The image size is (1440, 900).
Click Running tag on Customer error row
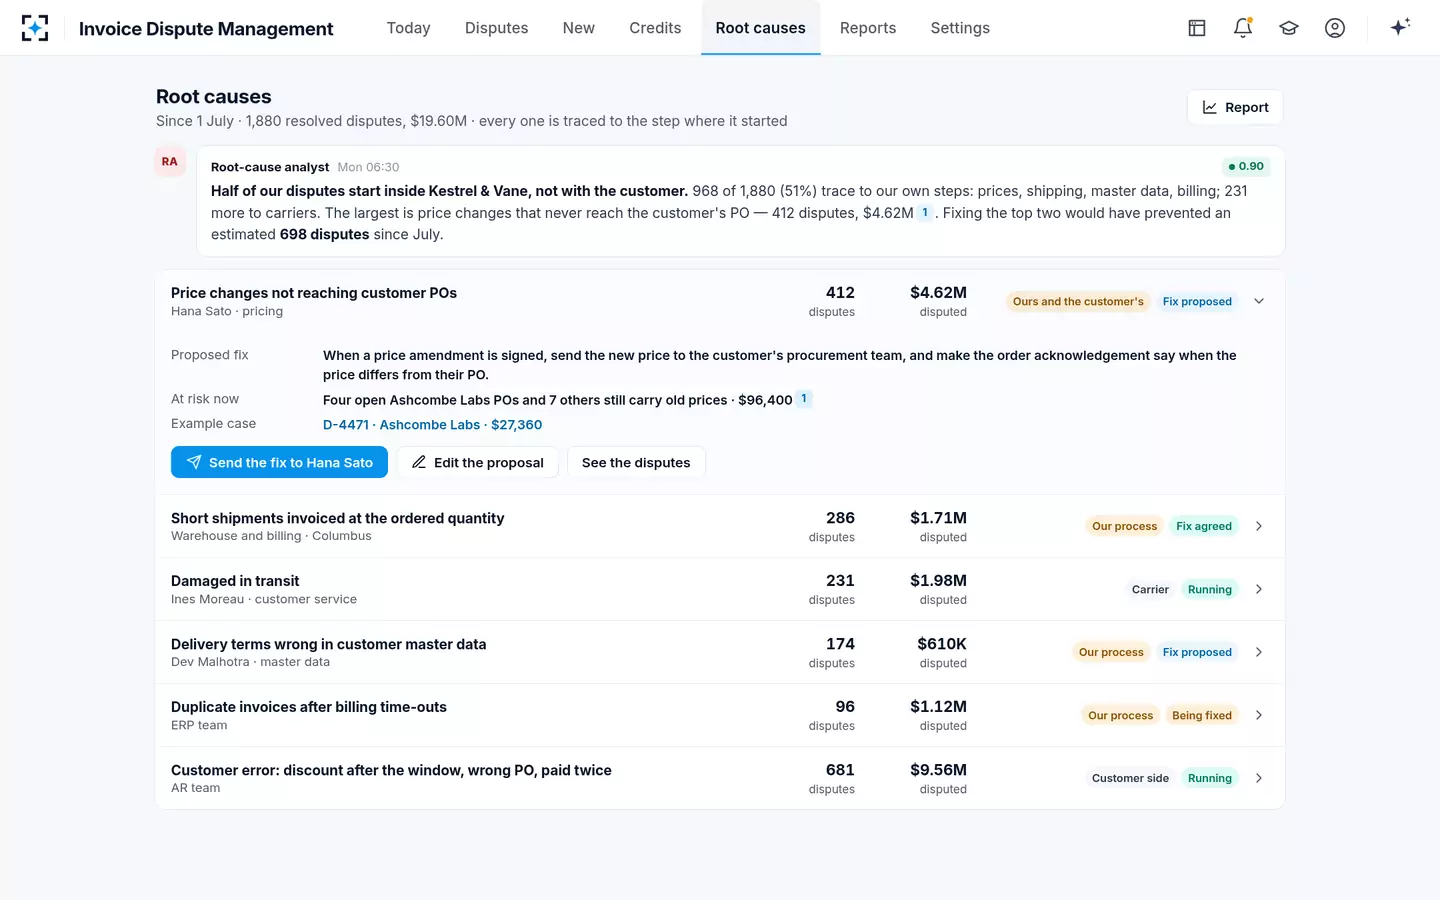tap(1210, 778)
